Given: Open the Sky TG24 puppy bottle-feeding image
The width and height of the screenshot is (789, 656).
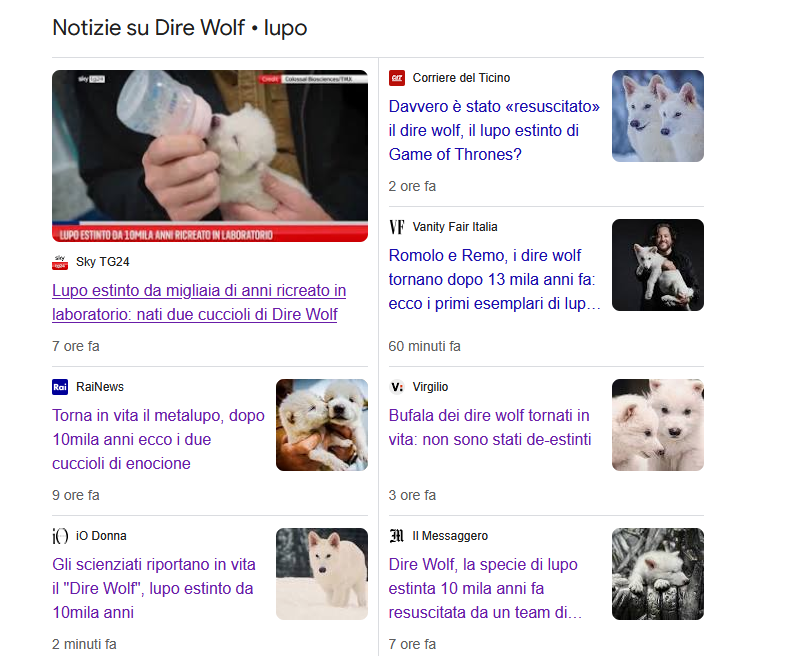Looking at the screenshot, I should point(210,156).
